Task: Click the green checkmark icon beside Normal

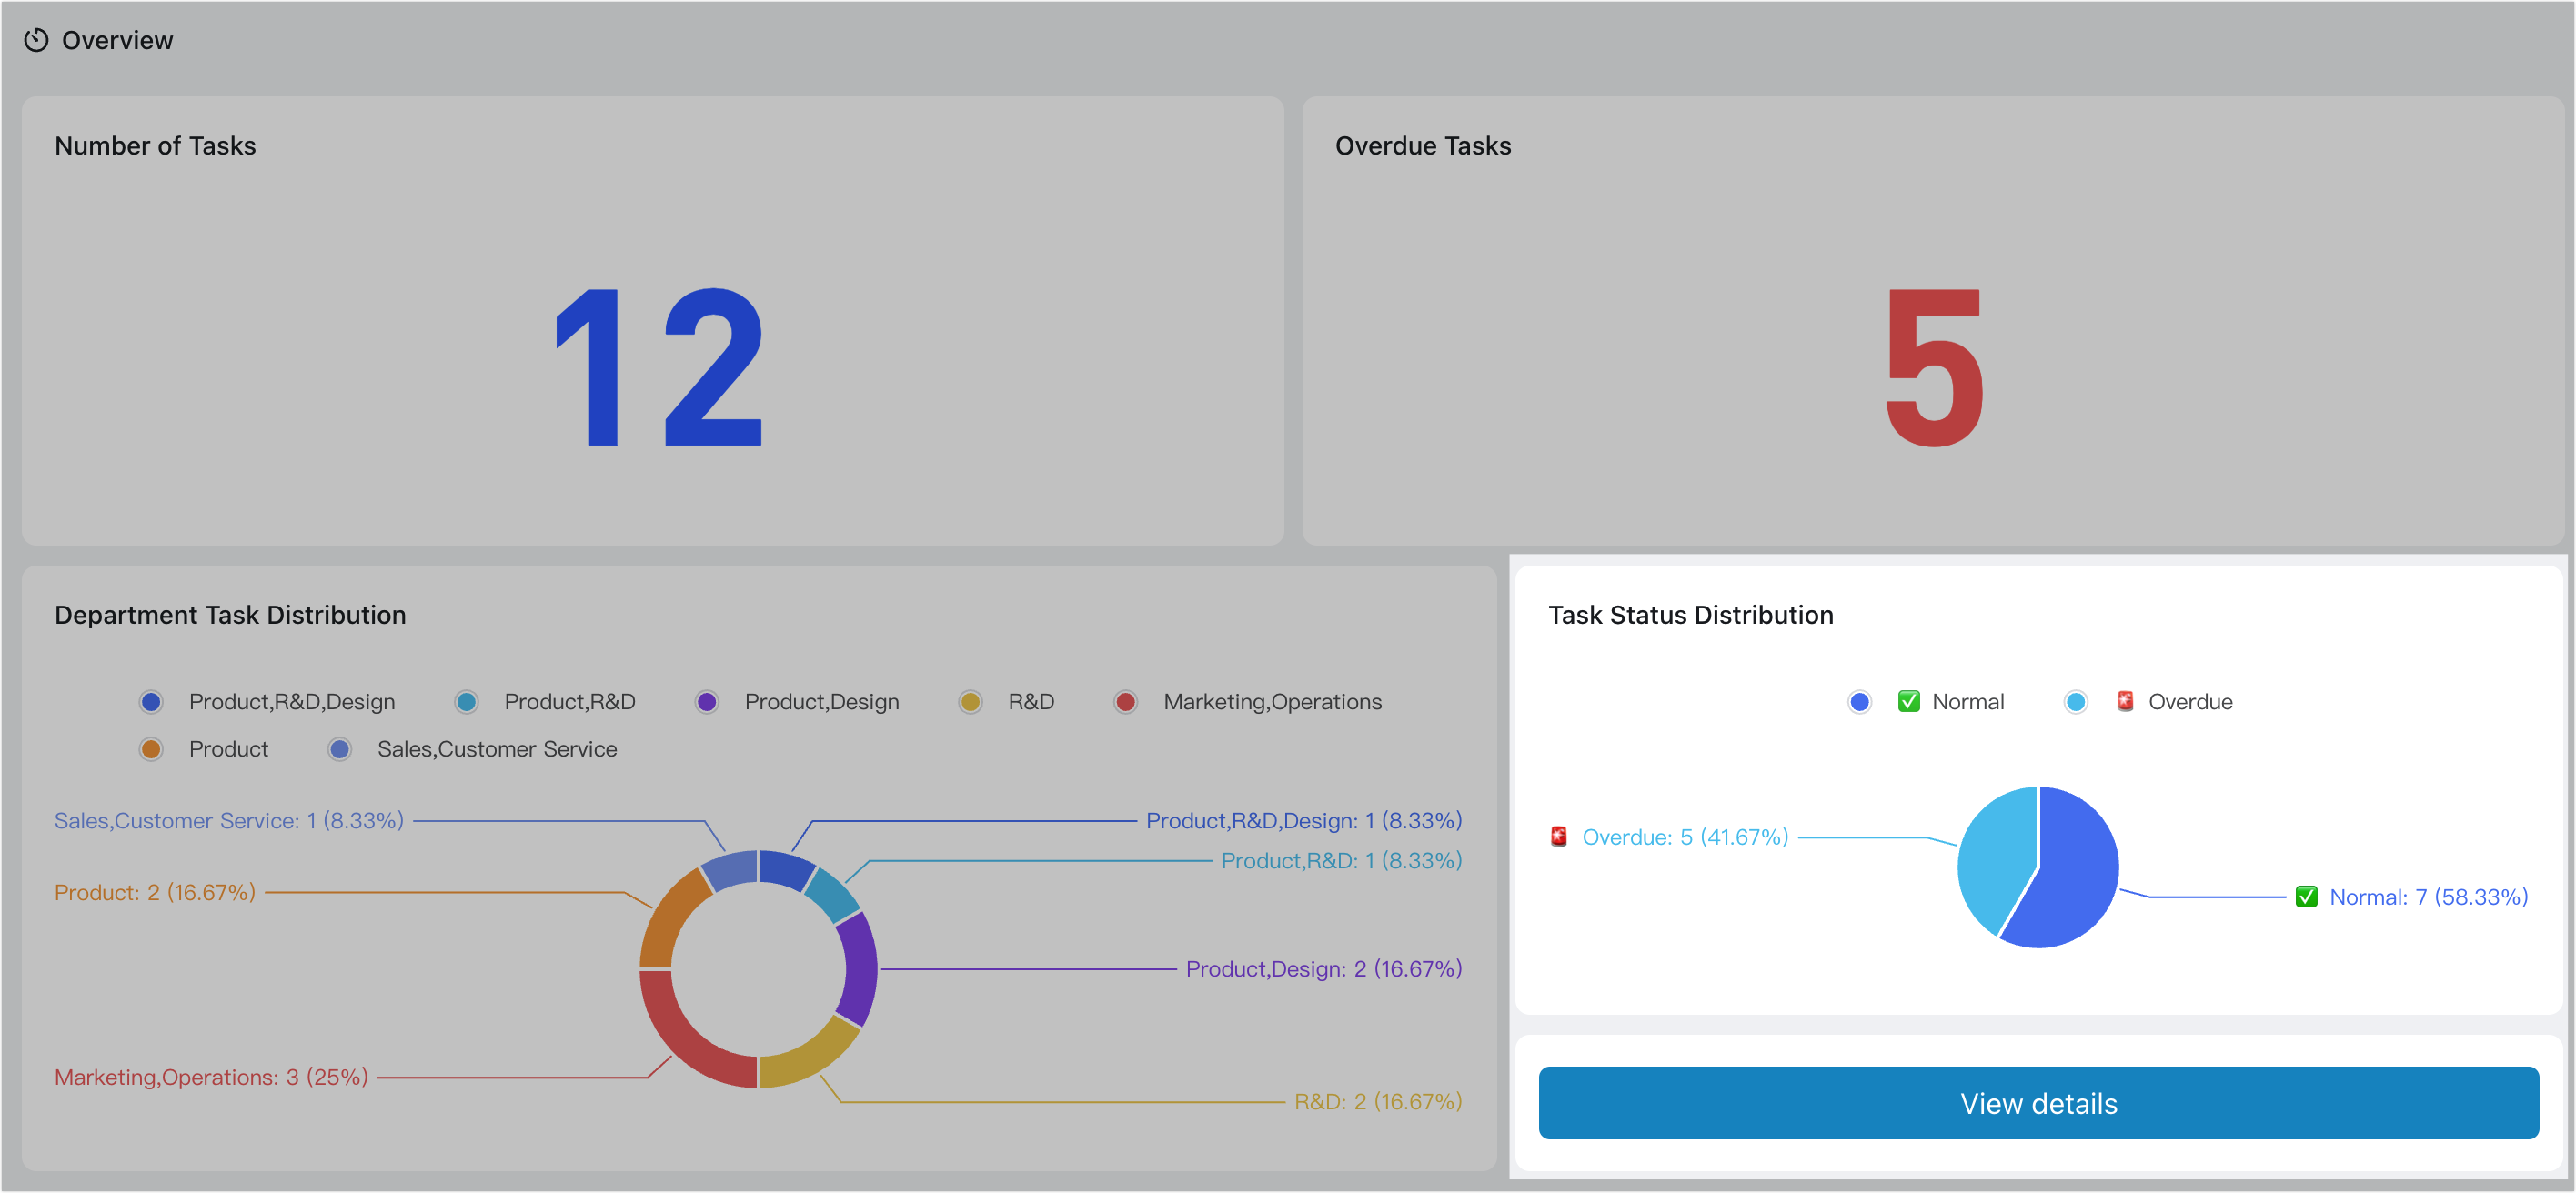Action: 1909,701
